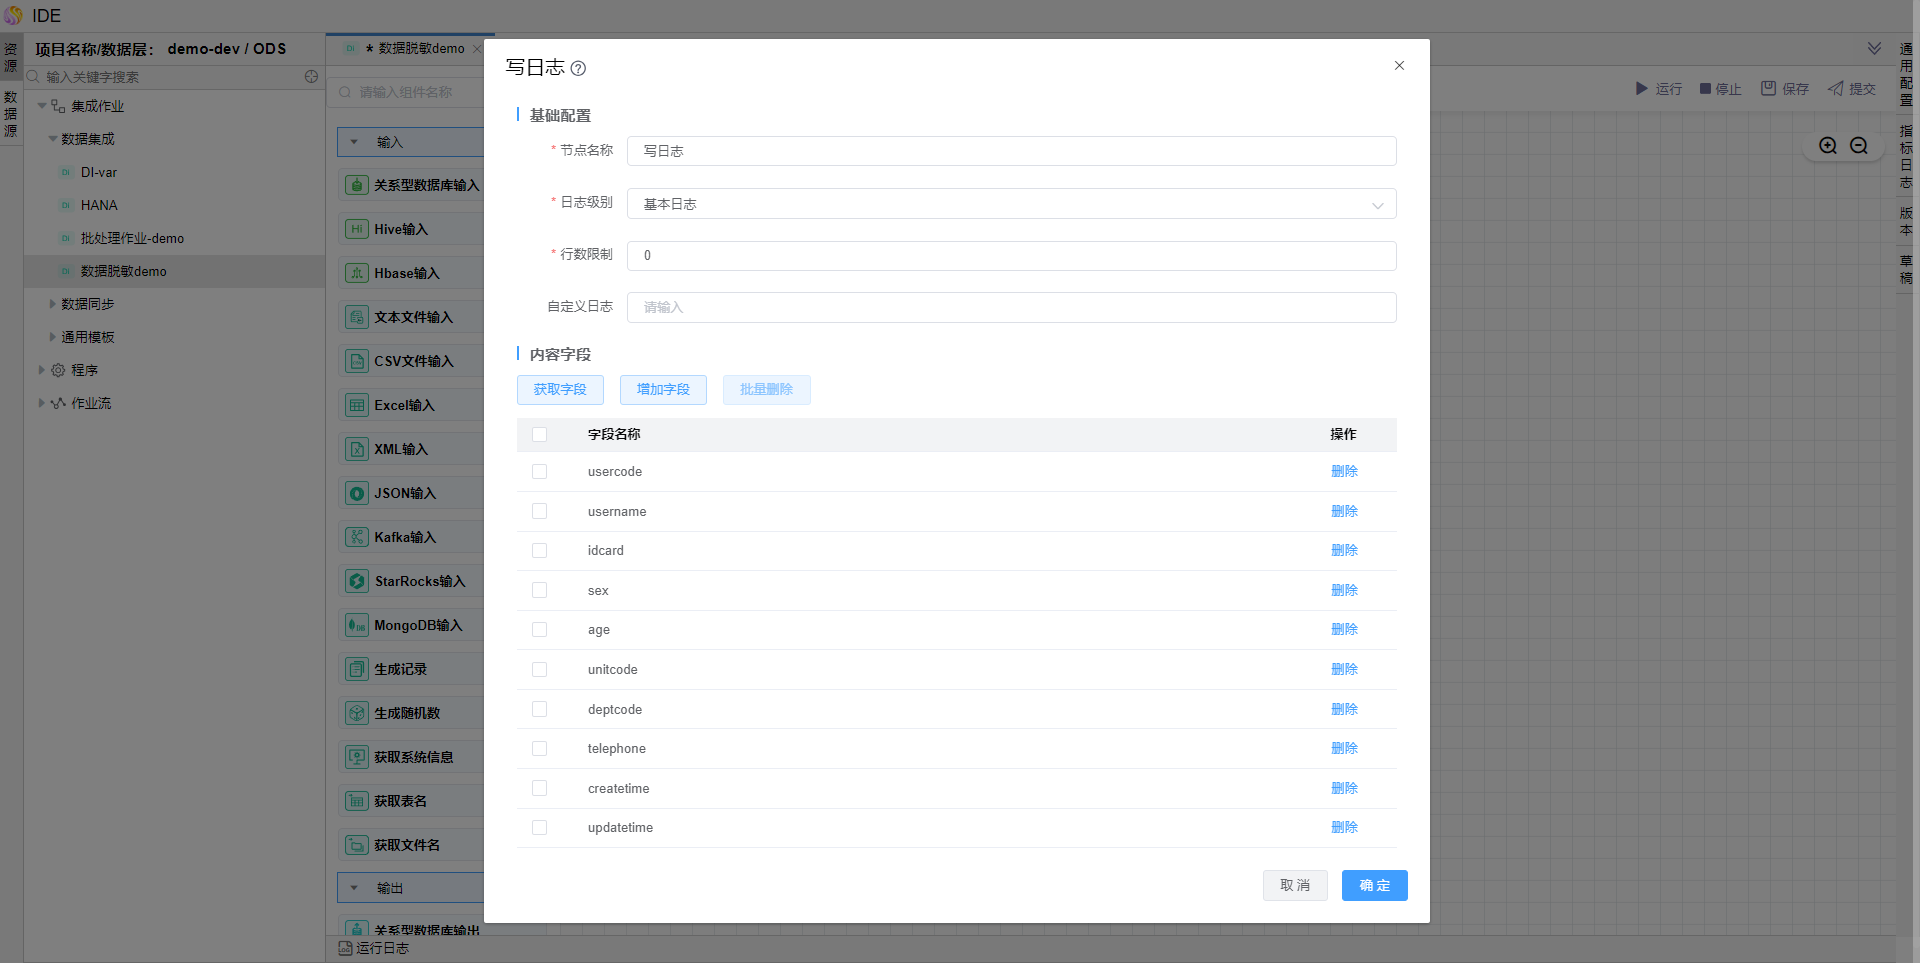The height and width of the screenshot is (963, 1920).
Task: Click the MongoDB输入 component icon
Action: [357, 625]
